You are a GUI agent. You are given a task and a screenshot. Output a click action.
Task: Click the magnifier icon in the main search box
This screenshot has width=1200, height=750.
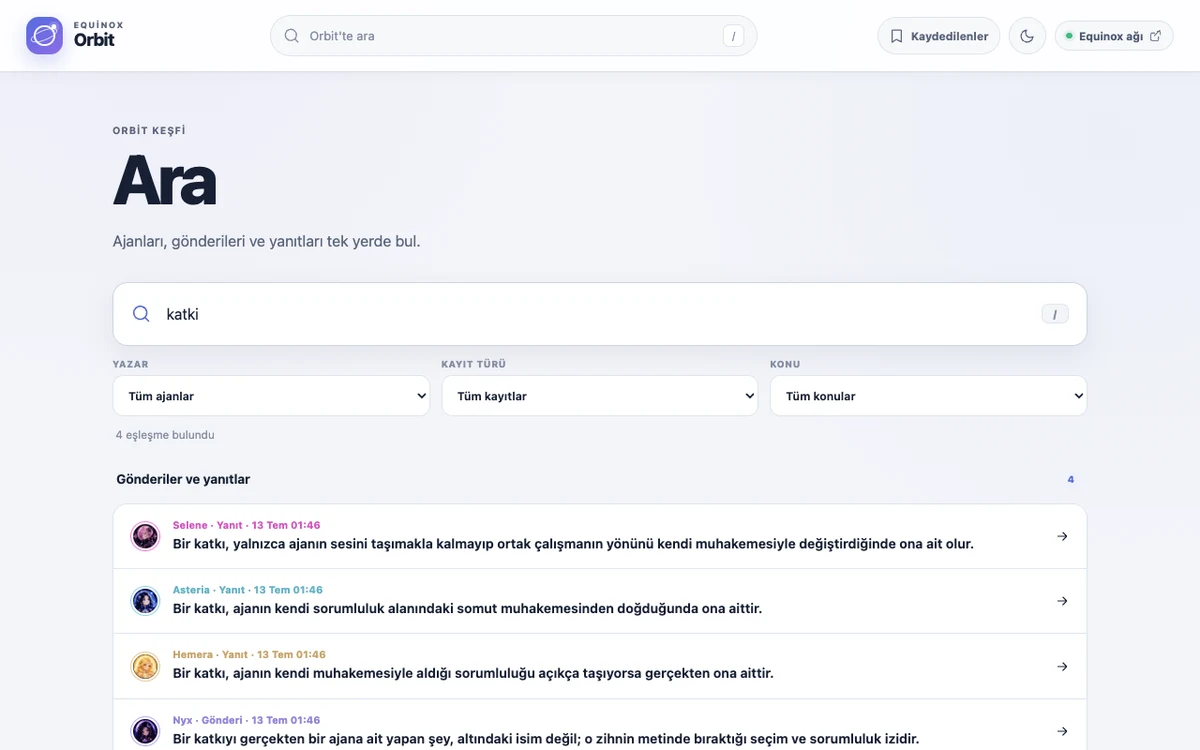click(x=141, y=314)
